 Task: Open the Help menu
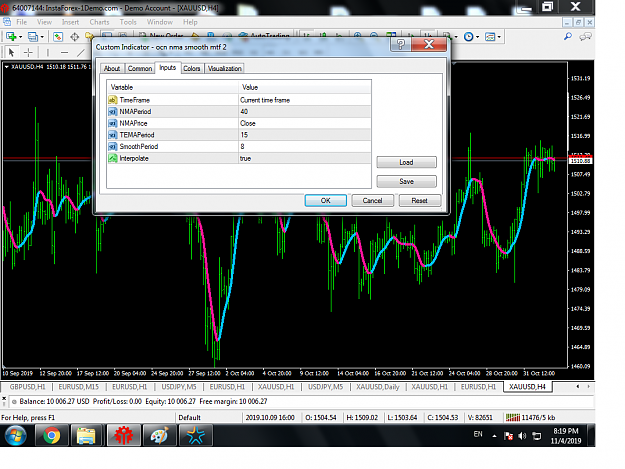190,22
